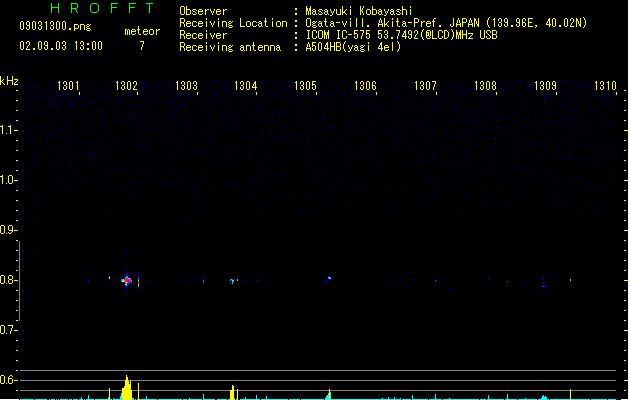Image resolution: width=629 pixels, height=400 pixels.
Task: Click the 1307 time axis label
Action: coord(425,85)
